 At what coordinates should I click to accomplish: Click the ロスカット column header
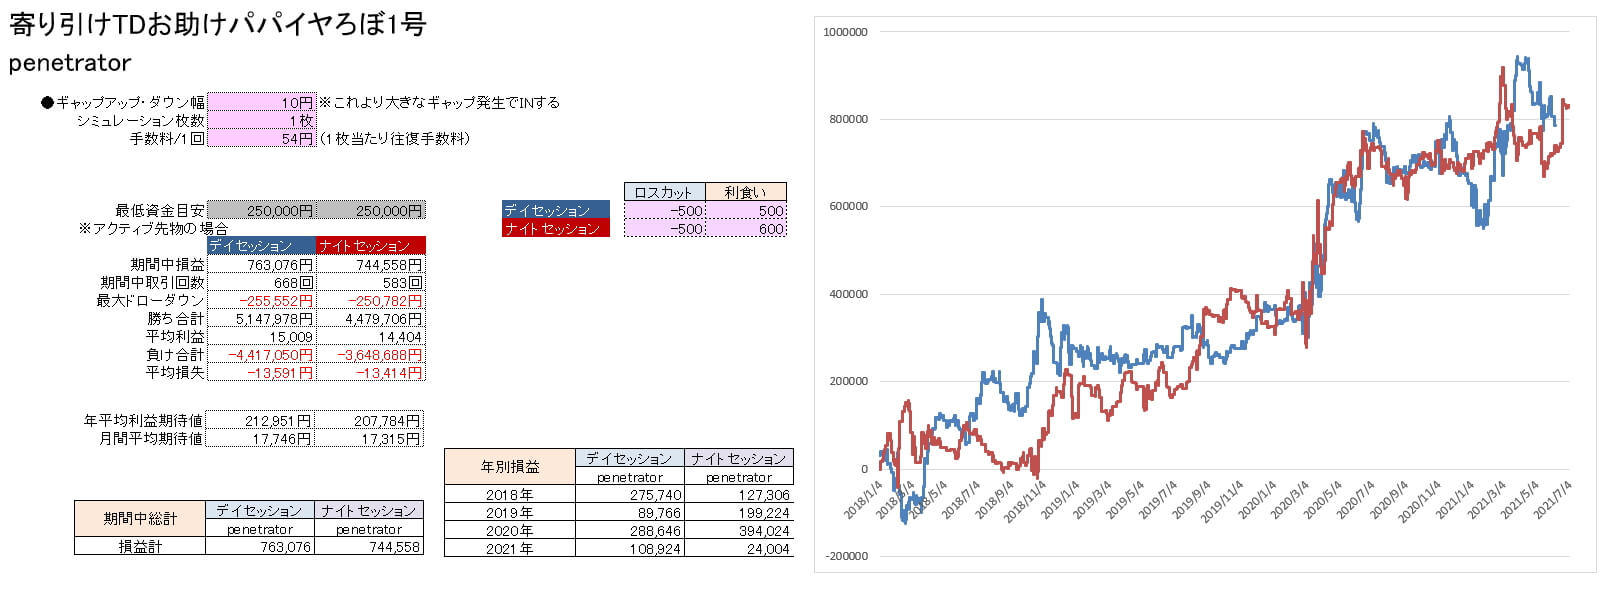pyautogui.click(x=664, y=192)
